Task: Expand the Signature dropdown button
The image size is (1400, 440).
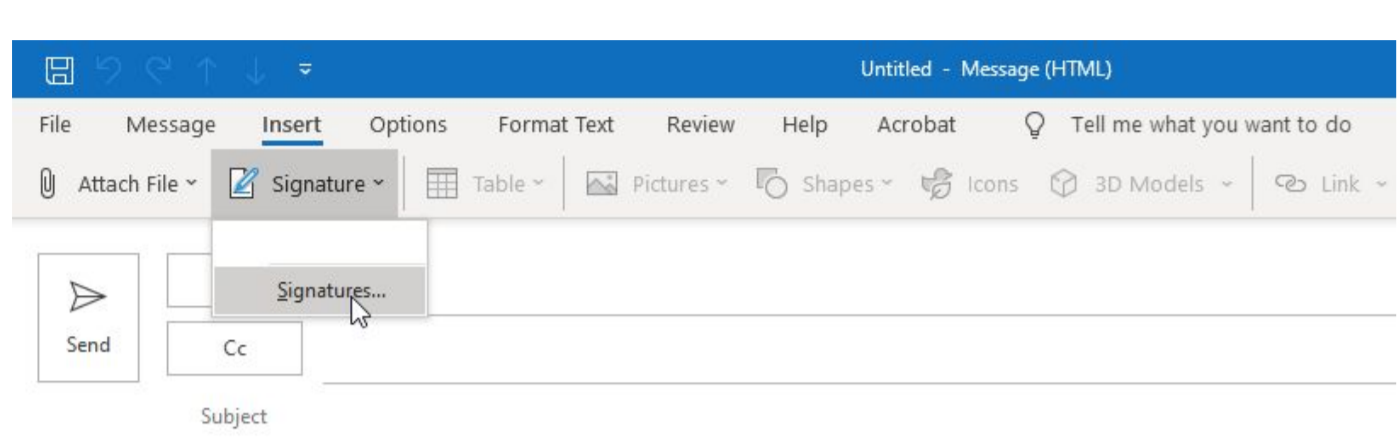Action: coord(305,184)
